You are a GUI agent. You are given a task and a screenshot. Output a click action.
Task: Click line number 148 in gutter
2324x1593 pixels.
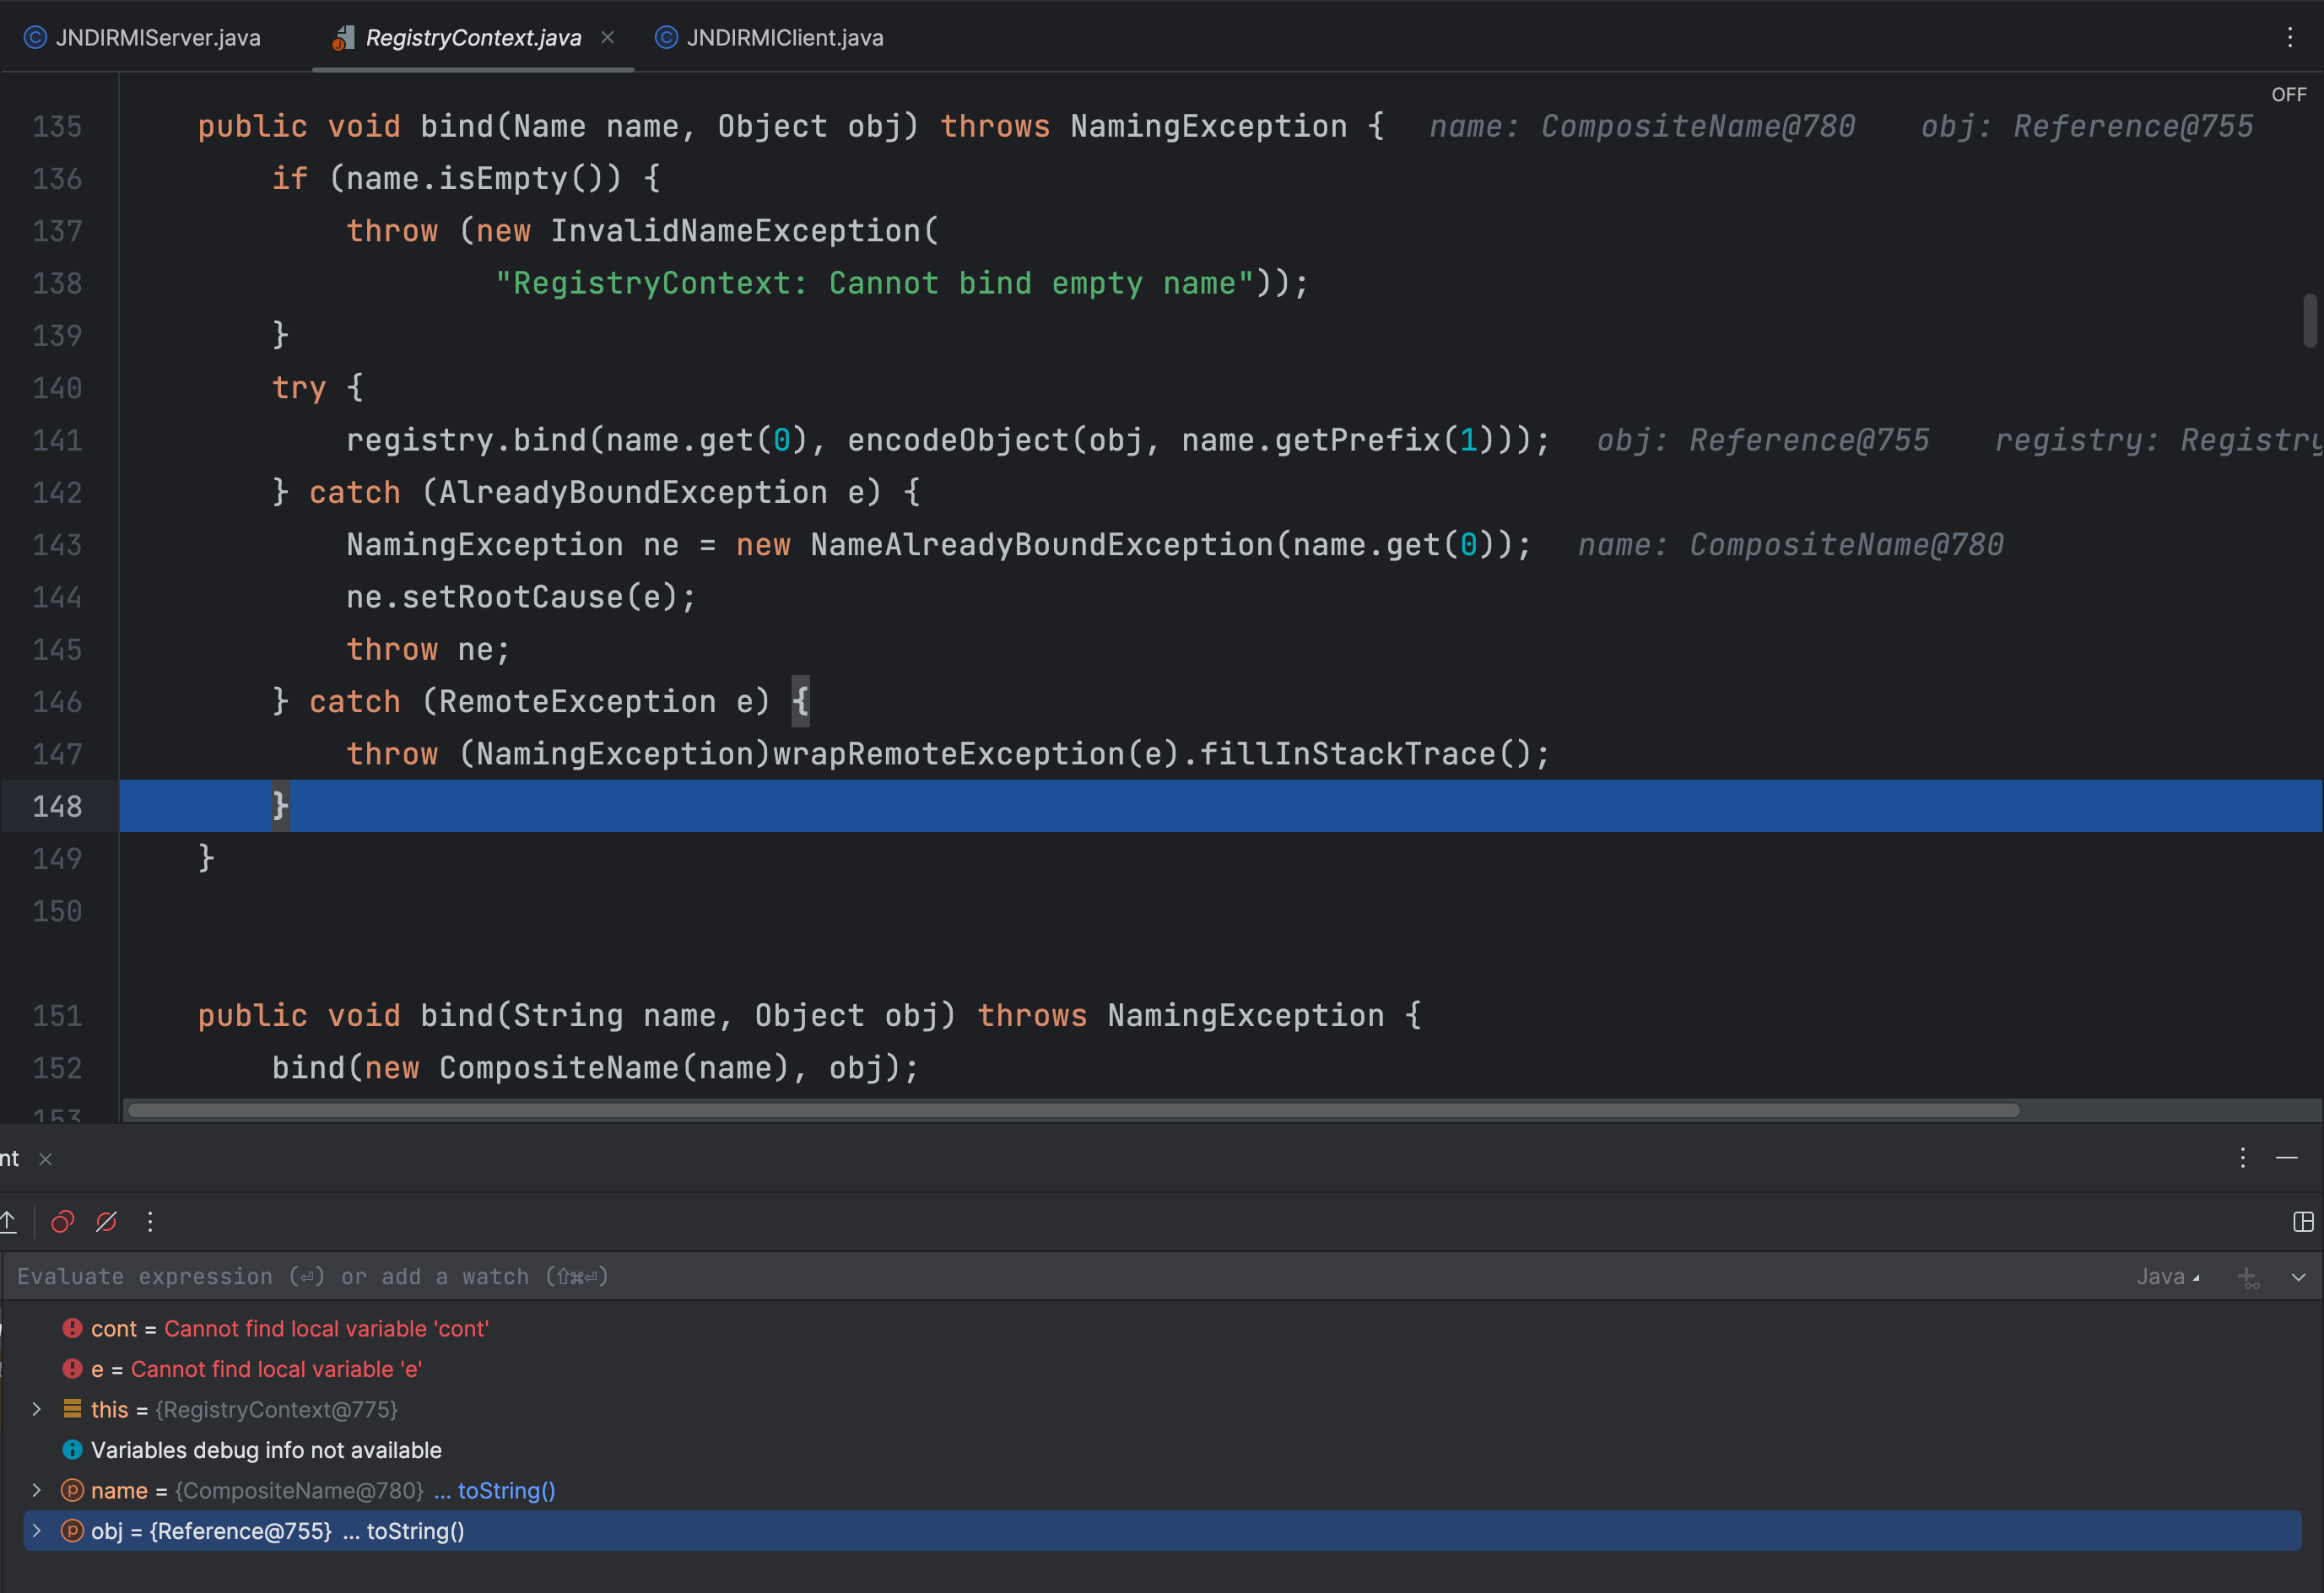(57, 806)
